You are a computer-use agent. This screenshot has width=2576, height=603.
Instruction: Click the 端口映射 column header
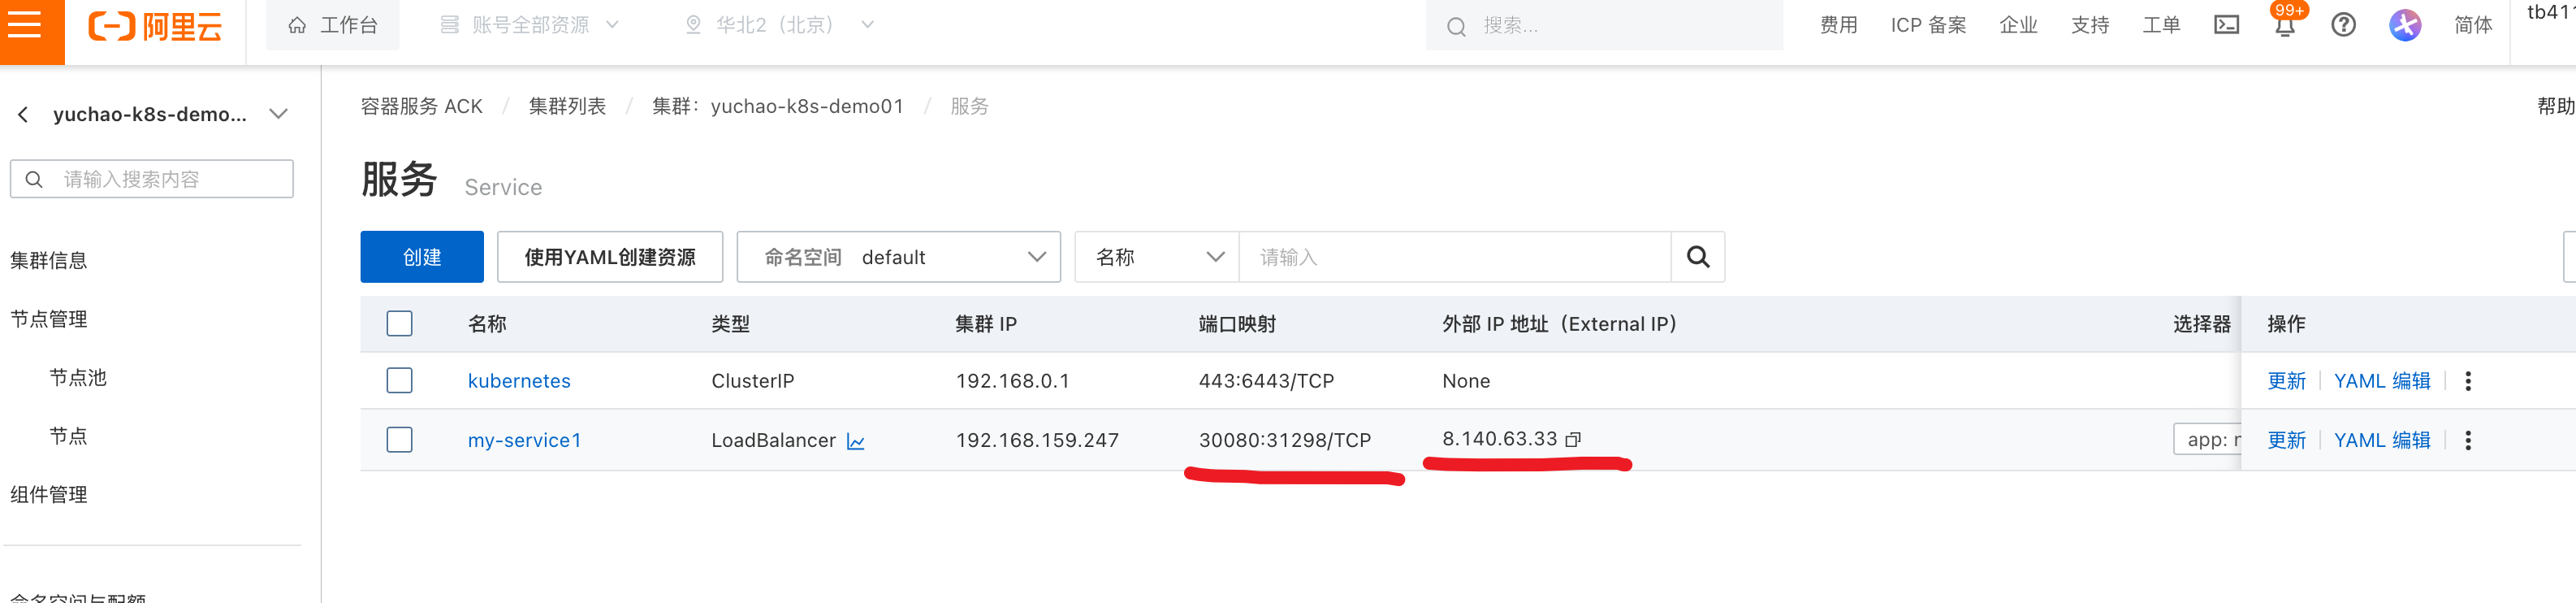coord(1237,324)
